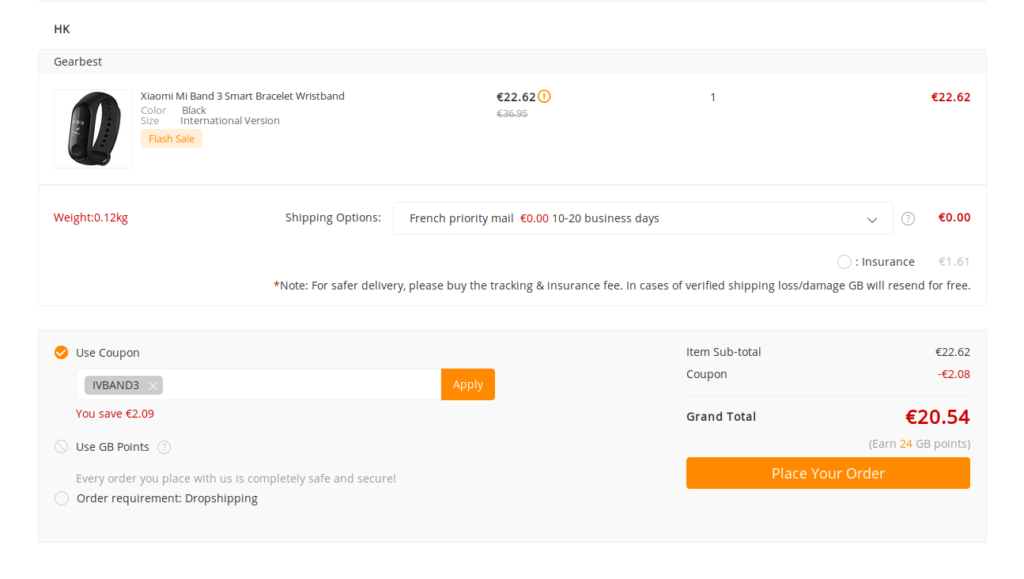1024x579 pixels.
Task: Select the Use GB Points option
Action: (61, 447)
